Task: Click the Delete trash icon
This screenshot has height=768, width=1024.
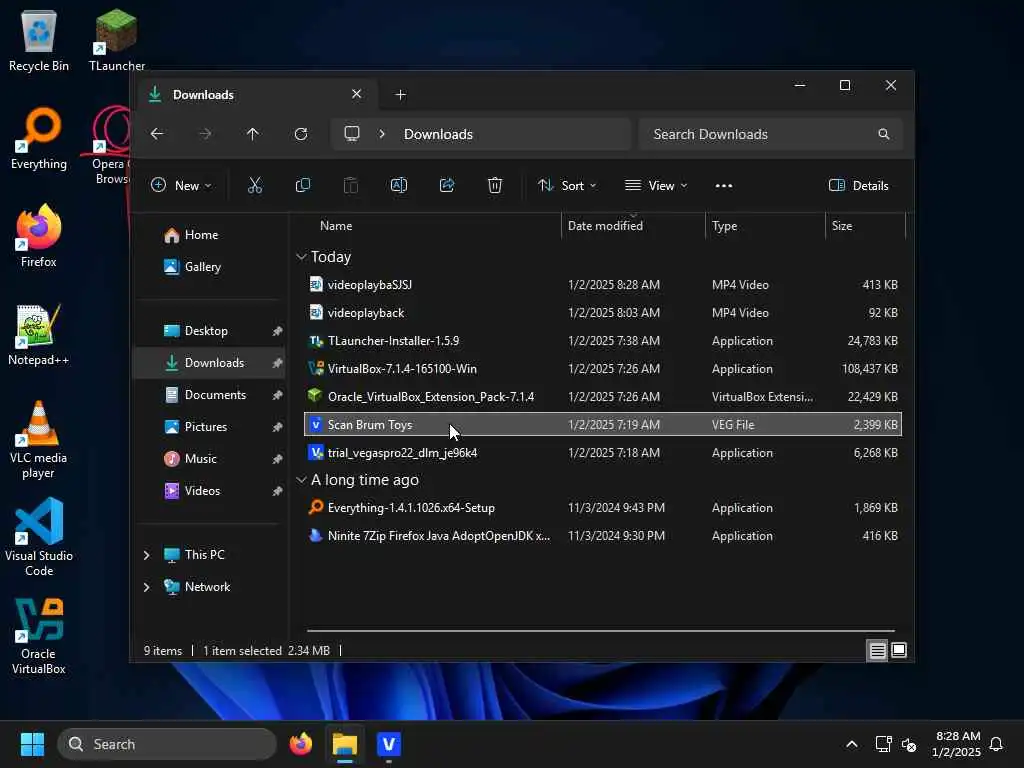Action: point(495,185)
